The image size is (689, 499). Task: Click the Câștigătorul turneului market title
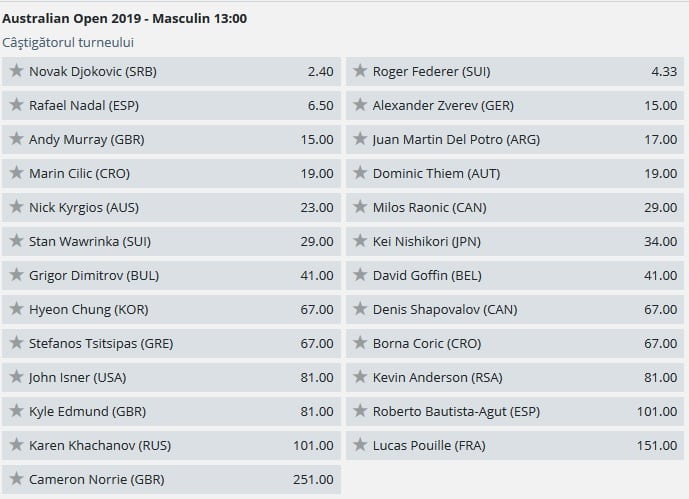68,42
